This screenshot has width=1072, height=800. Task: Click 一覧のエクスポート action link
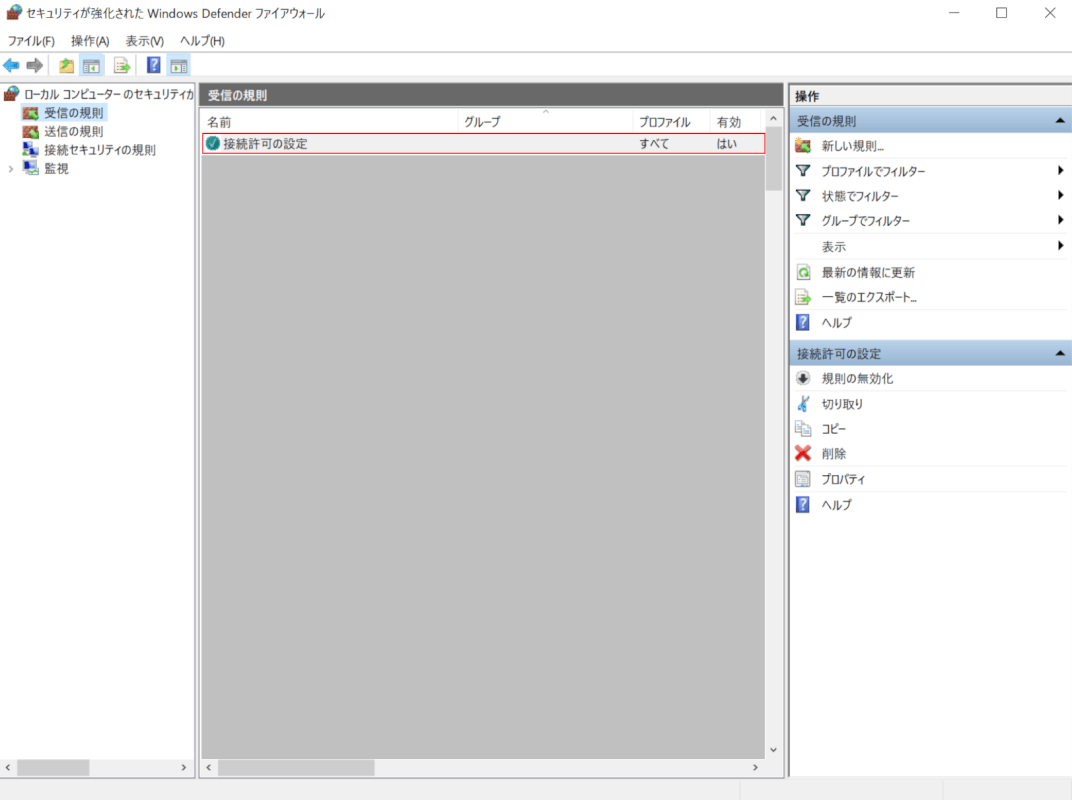(x=869, y=298)
